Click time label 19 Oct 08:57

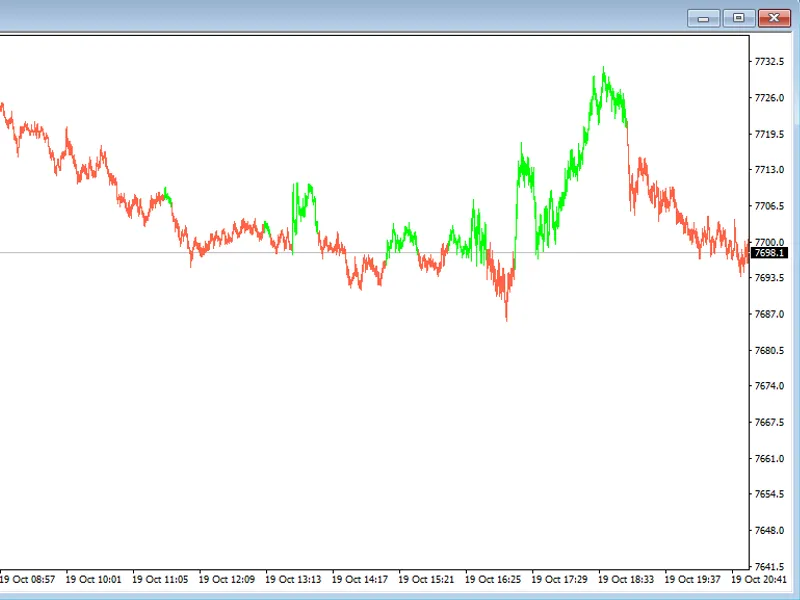click(x=27, y=580)
